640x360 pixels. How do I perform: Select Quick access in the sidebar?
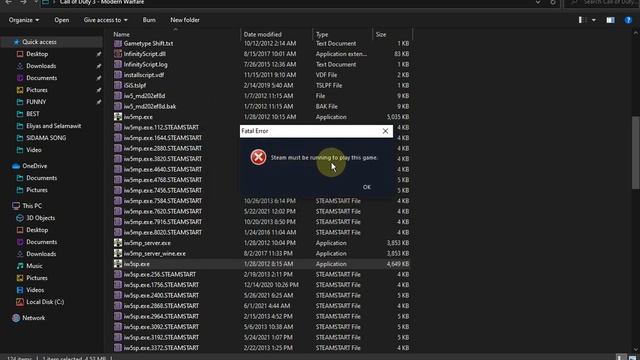[39, 42]
